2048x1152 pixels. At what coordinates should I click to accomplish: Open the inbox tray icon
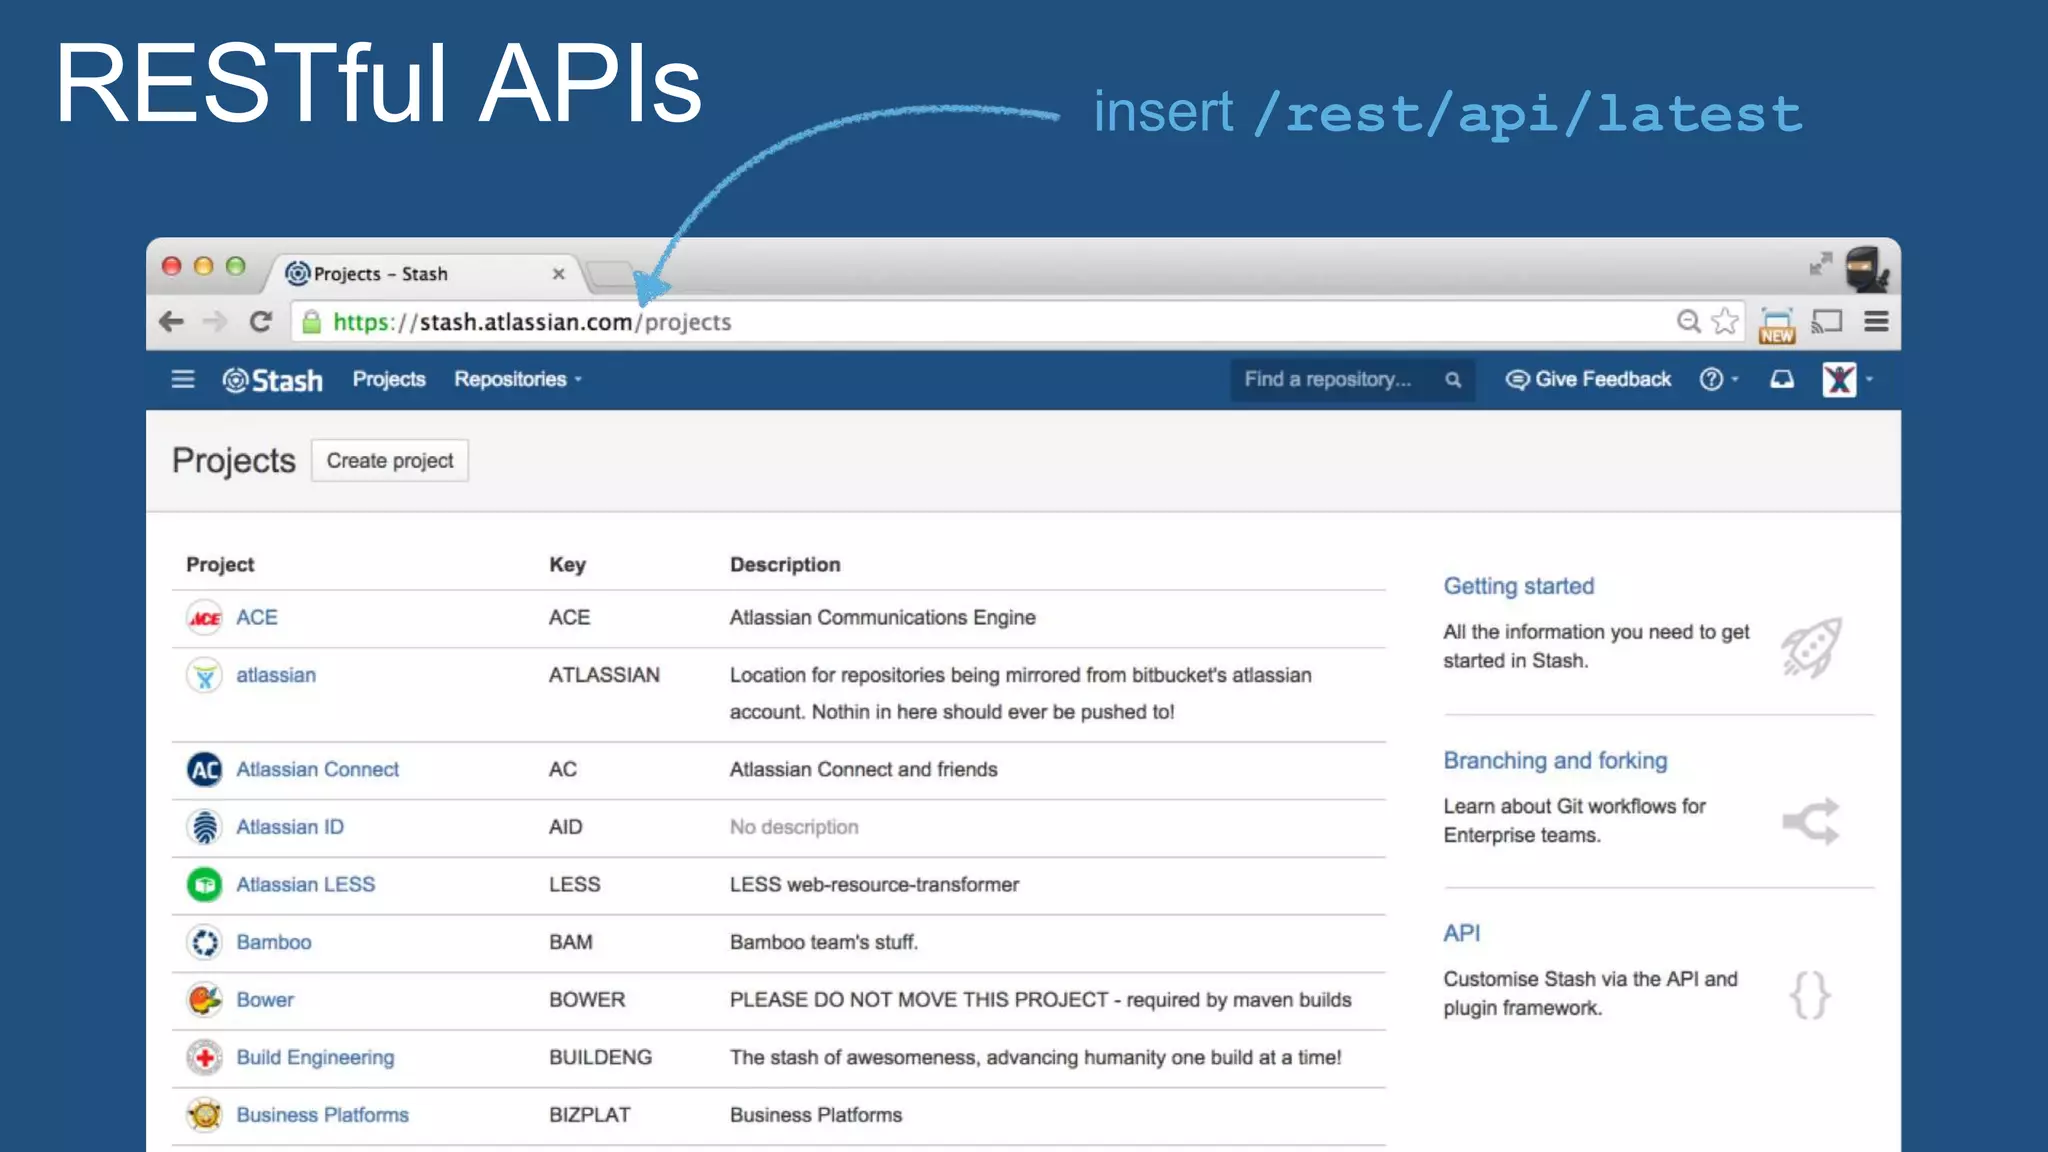pyautogui.click(x=1782, y=379)
